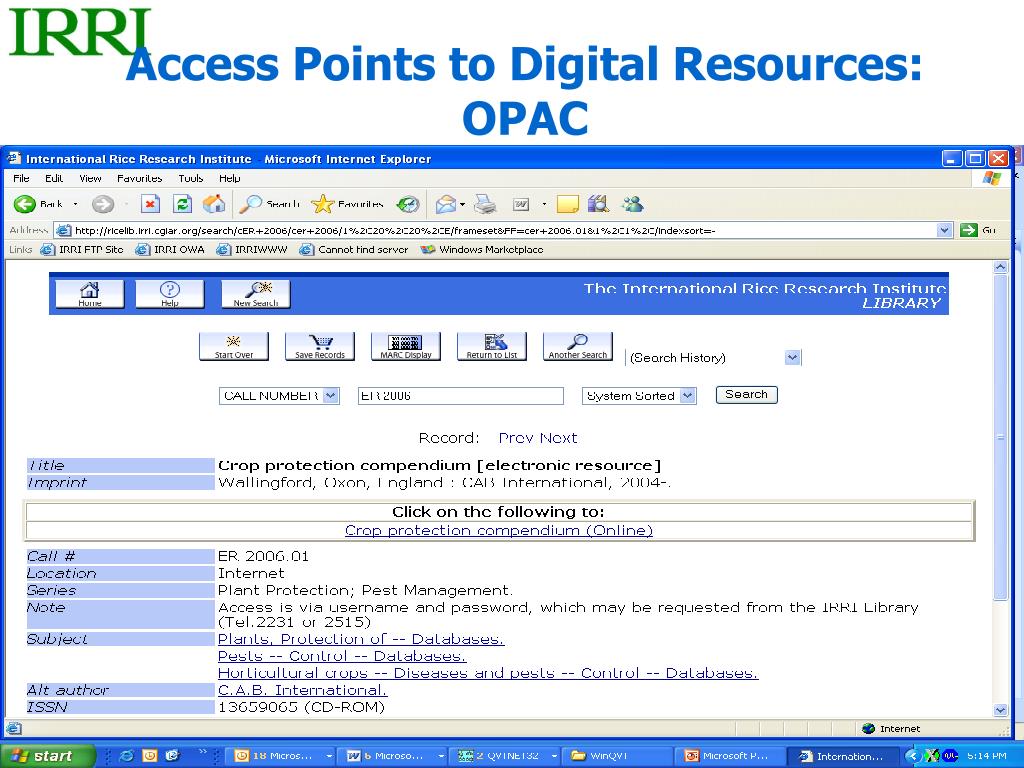The image size is (1024, 768).
Task: Click the library Help button
Action: click(x=170, y=294)
